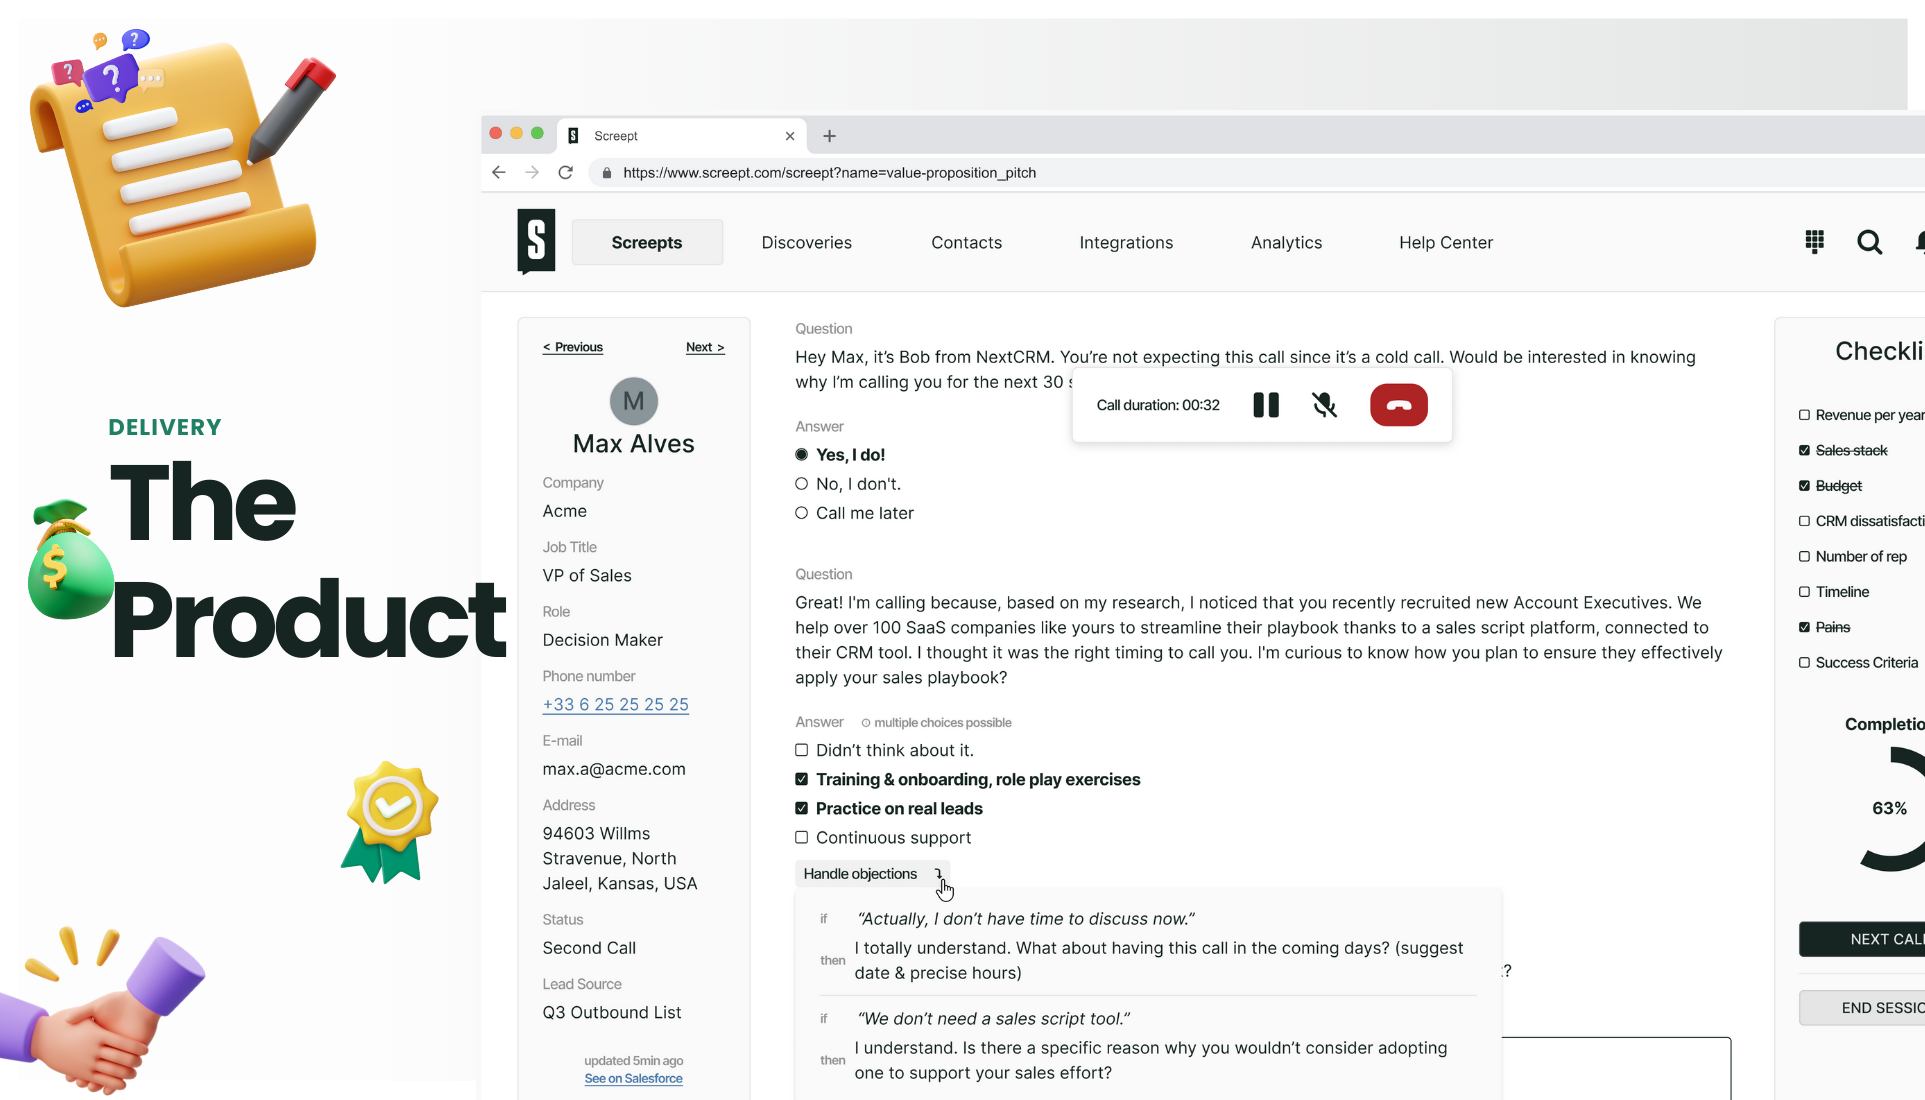The width and height of the screenshot is (1925, 1100).
Task: Select the No, I don't radio button
Action: point(801,483)
